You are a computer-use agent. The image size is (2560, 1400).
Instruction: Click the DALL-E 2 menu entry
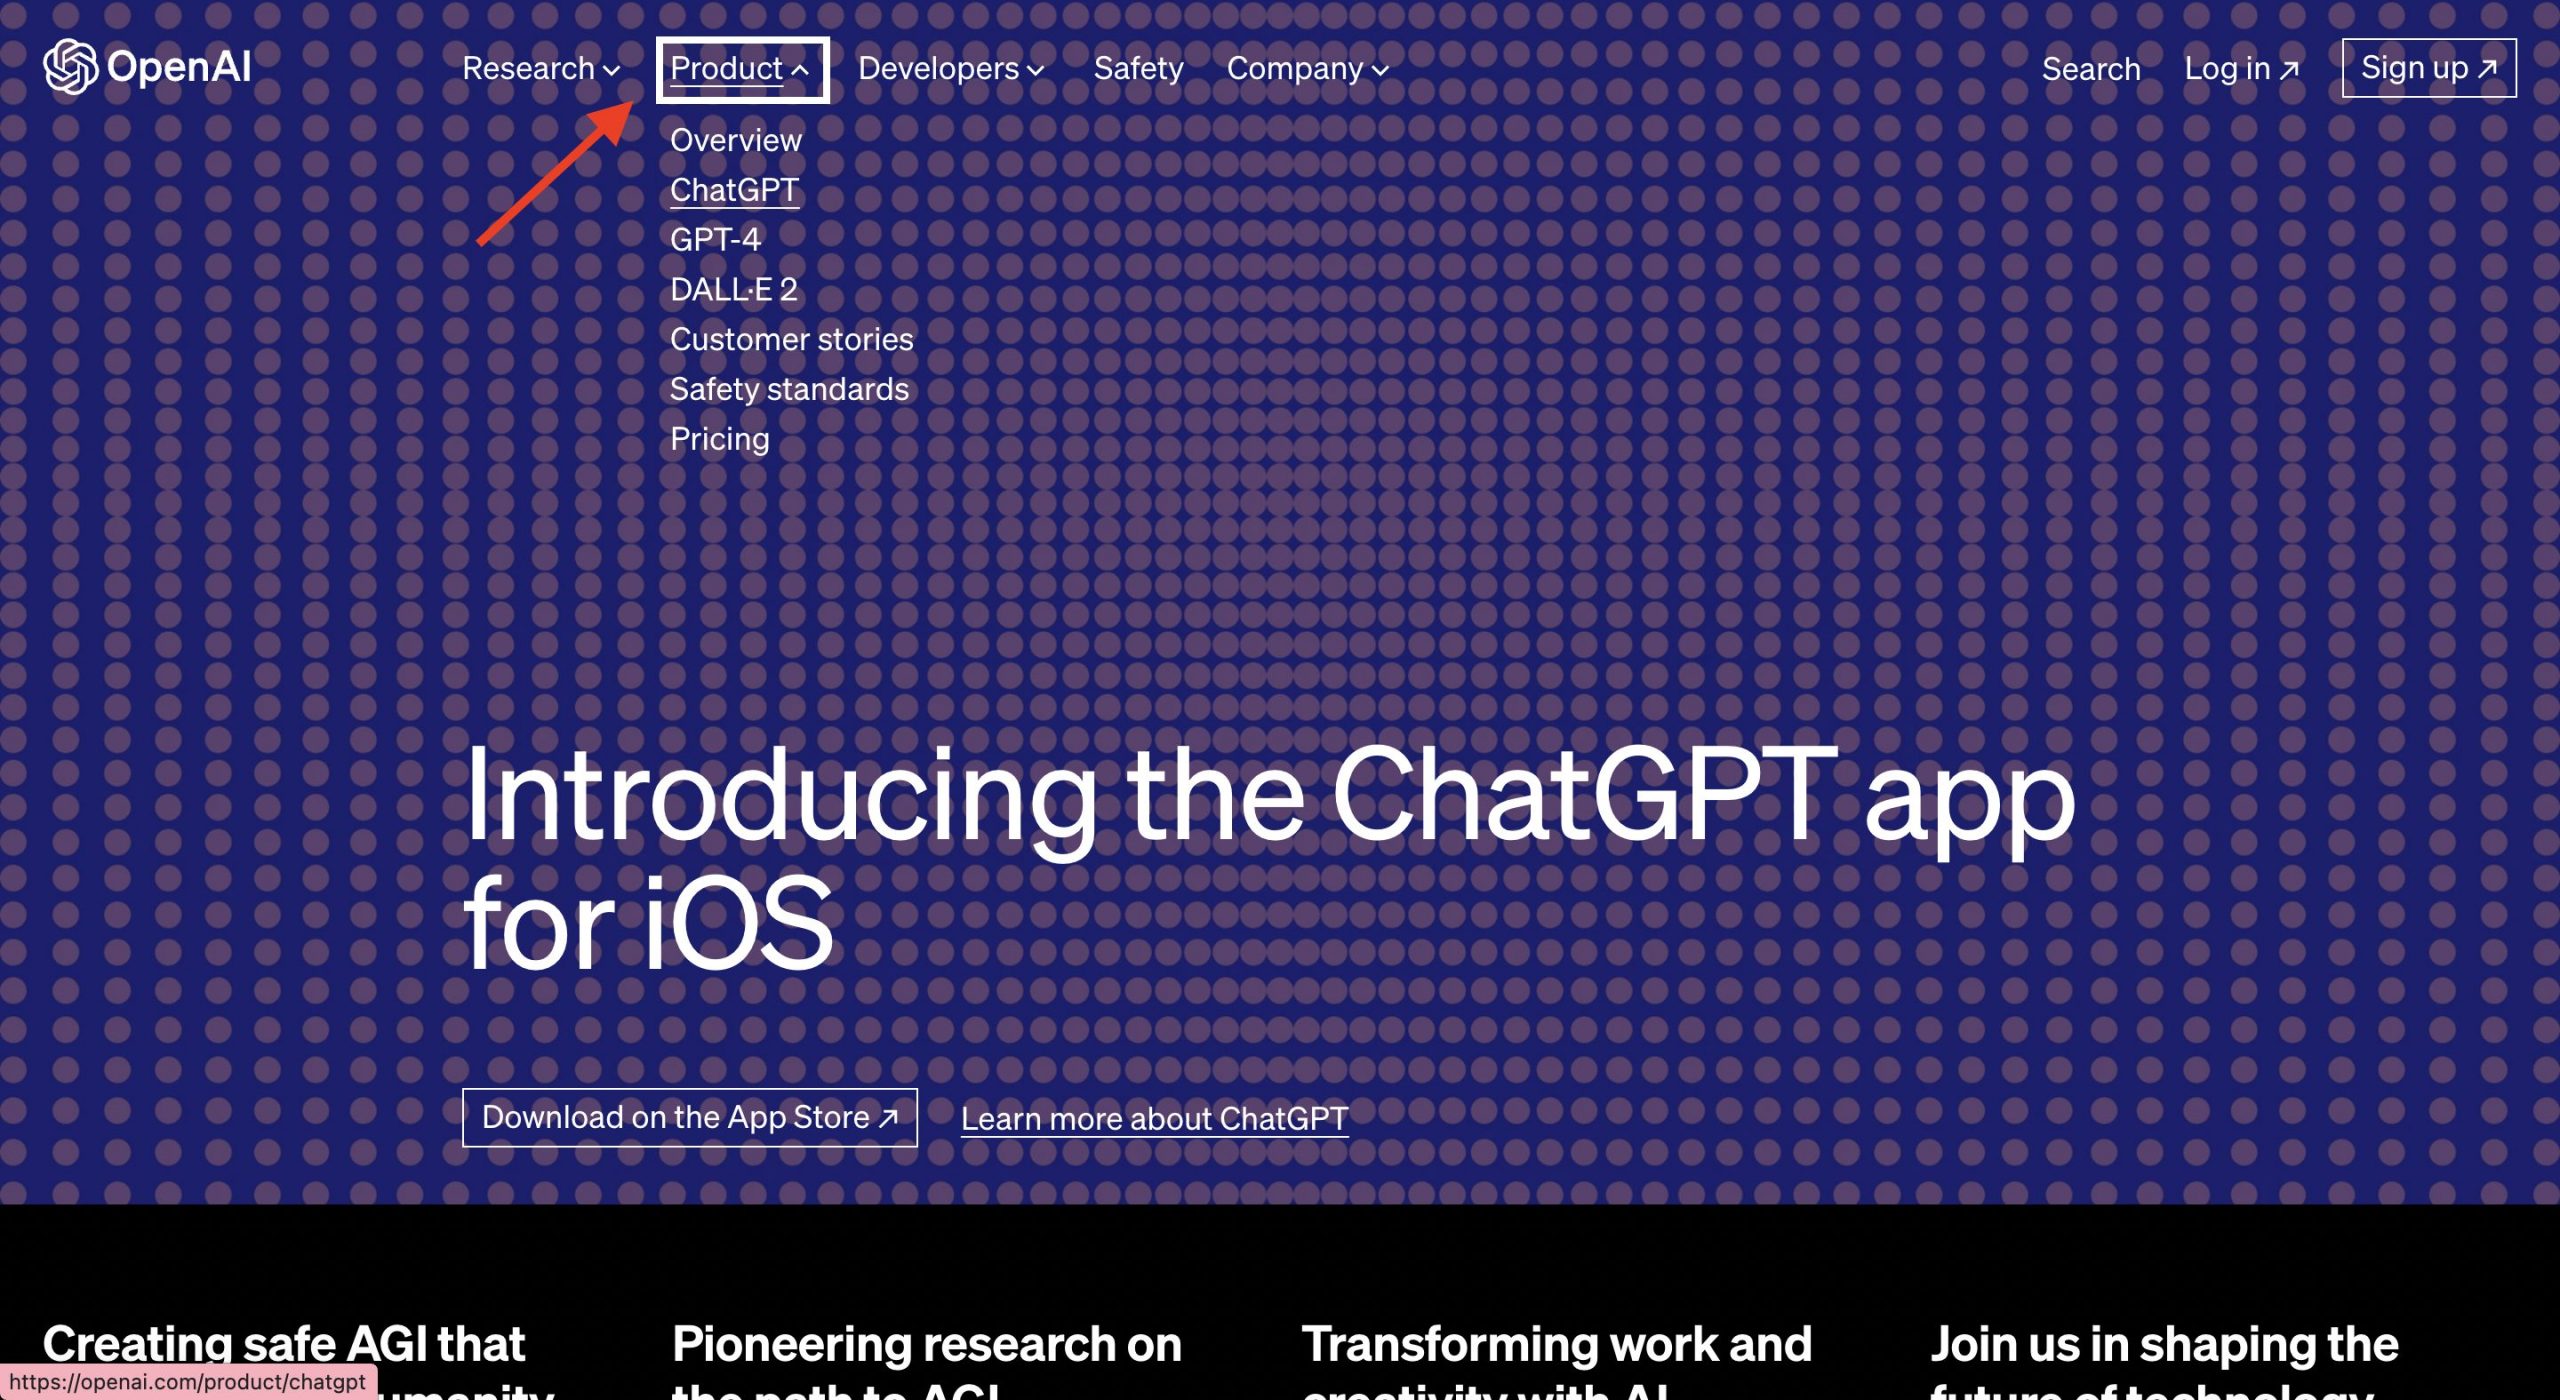click(x=733, y=288)
